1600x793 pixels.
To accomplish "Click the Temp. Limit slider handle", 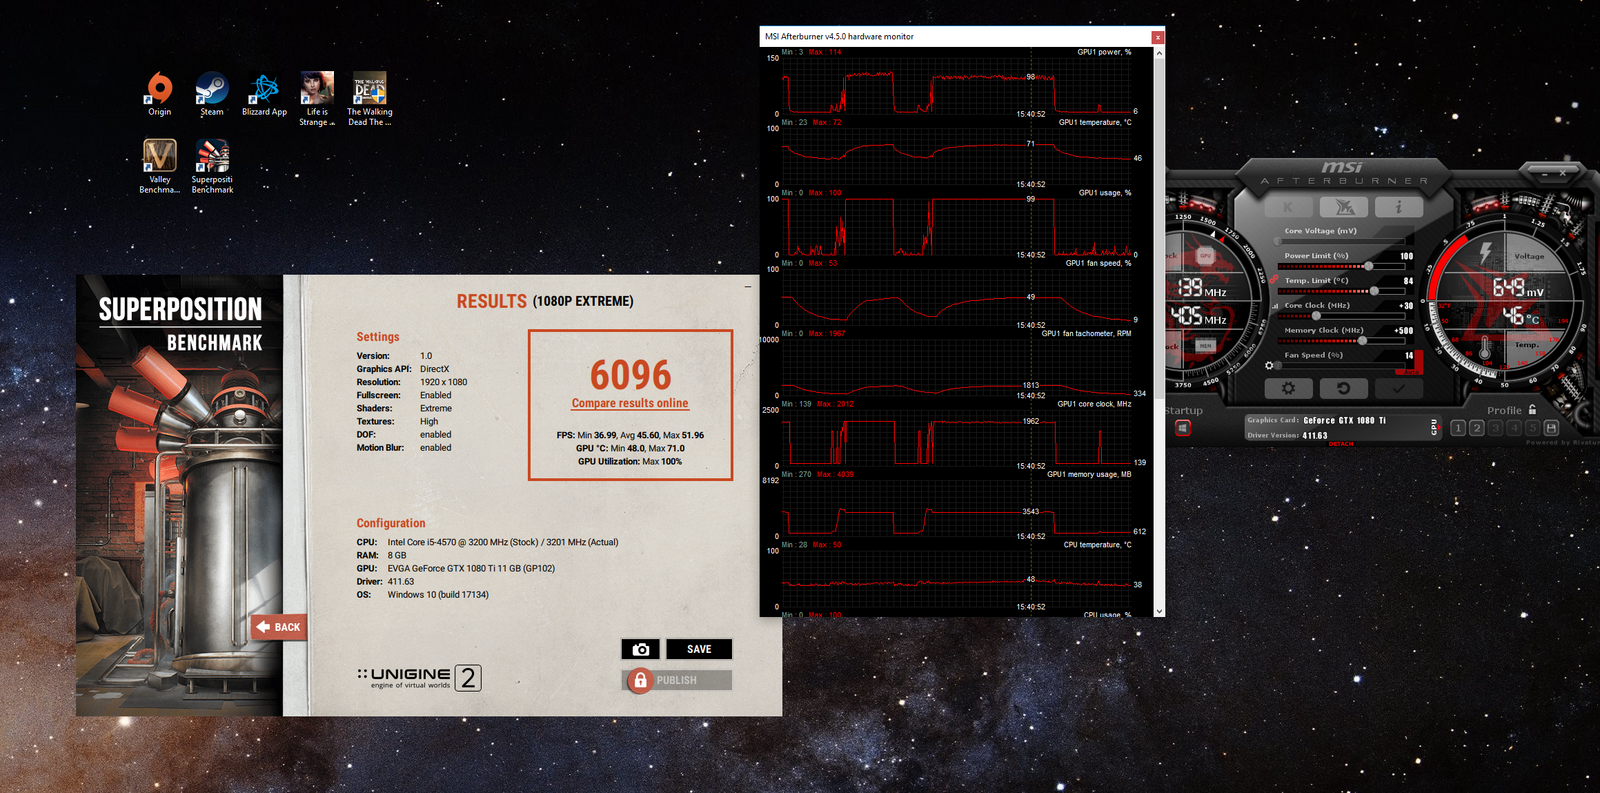I will pyautogui.click(x=1374, y=291).
